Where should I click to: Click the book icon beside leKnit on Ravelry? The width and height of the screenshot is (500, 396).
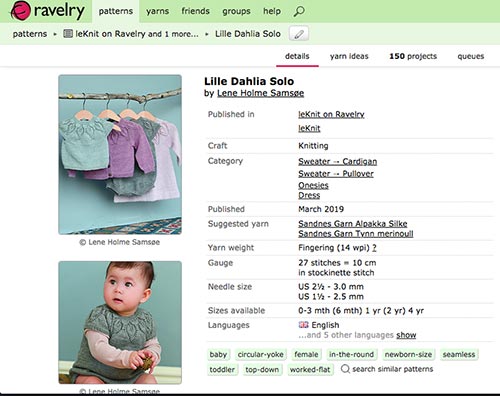click(x=68, y=34)
